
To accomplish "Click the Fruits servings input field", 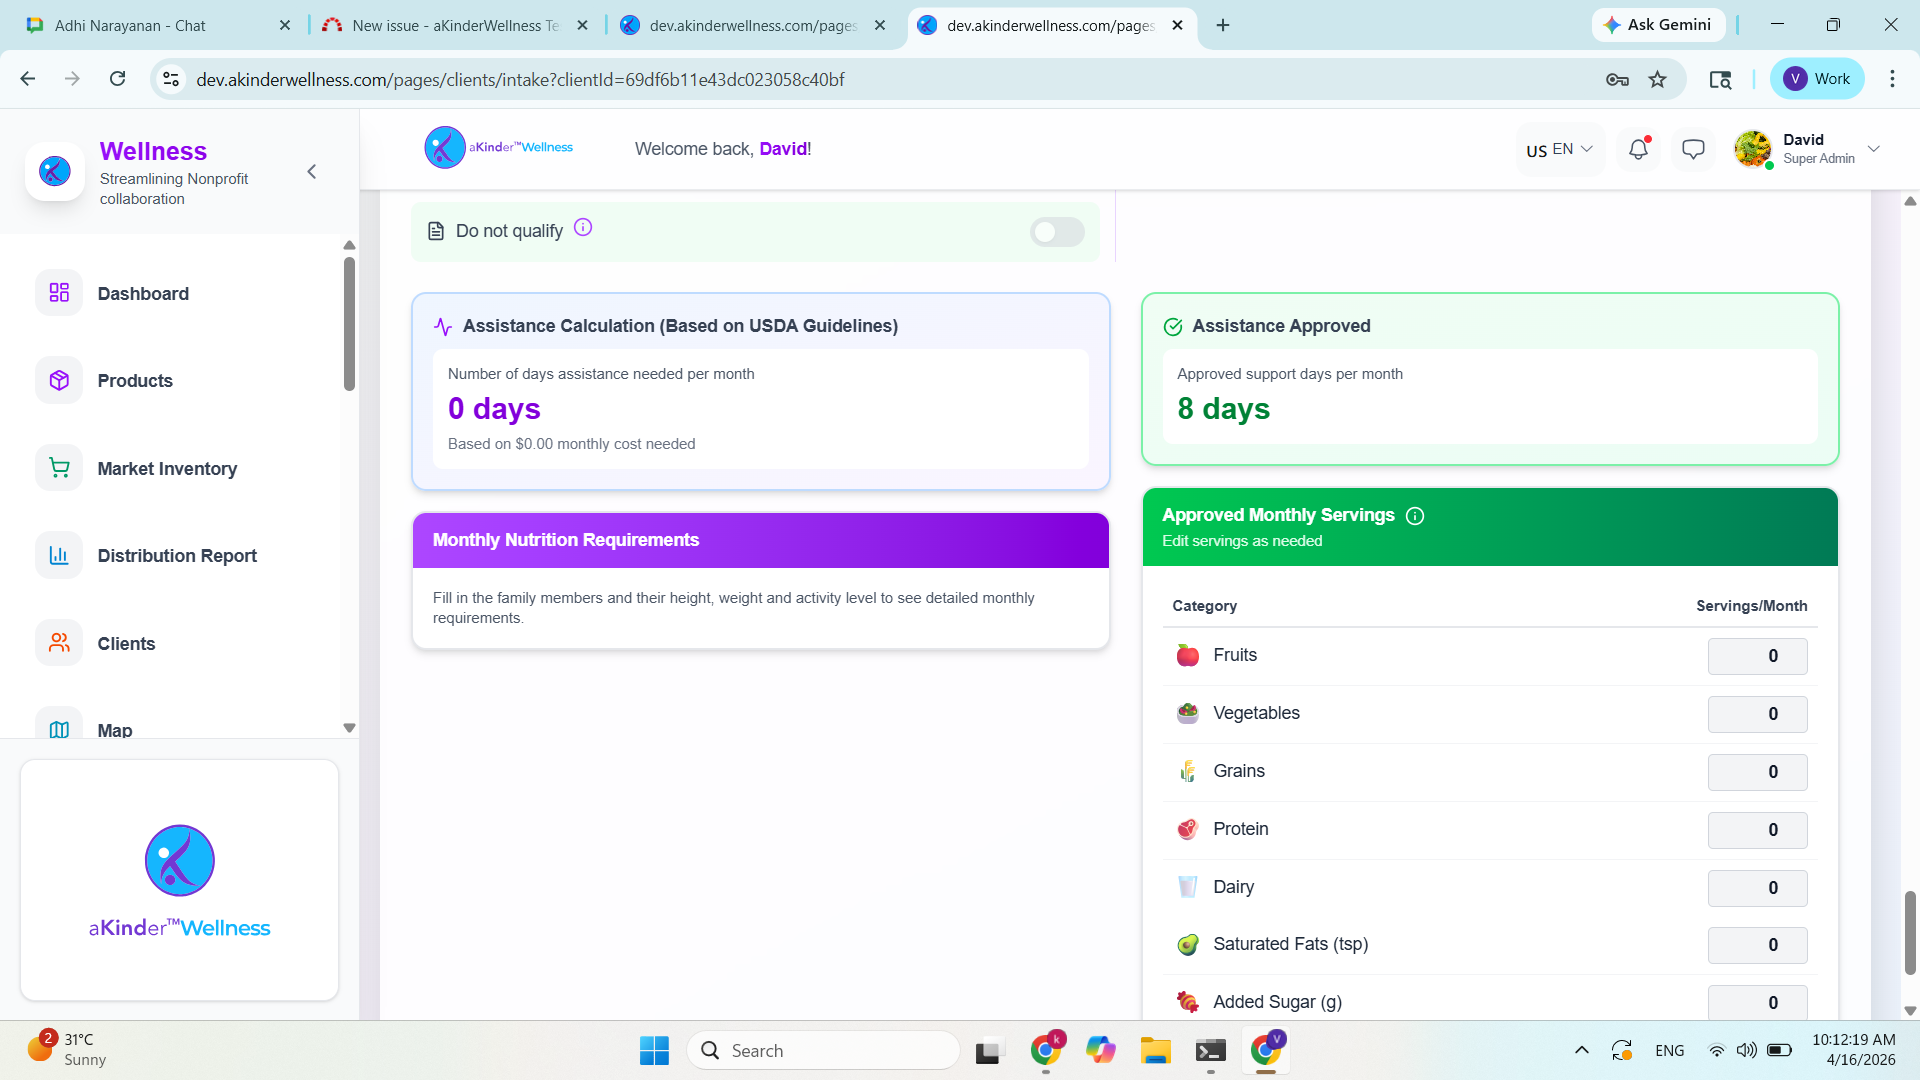I will pos(1757,656).
